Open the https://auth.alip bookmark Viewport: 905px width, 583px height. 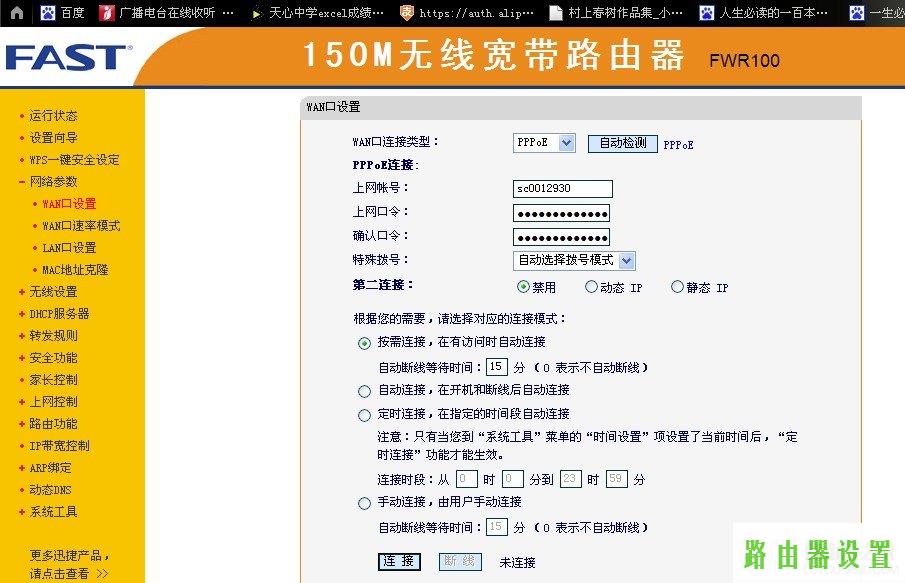tap(467, 13)
